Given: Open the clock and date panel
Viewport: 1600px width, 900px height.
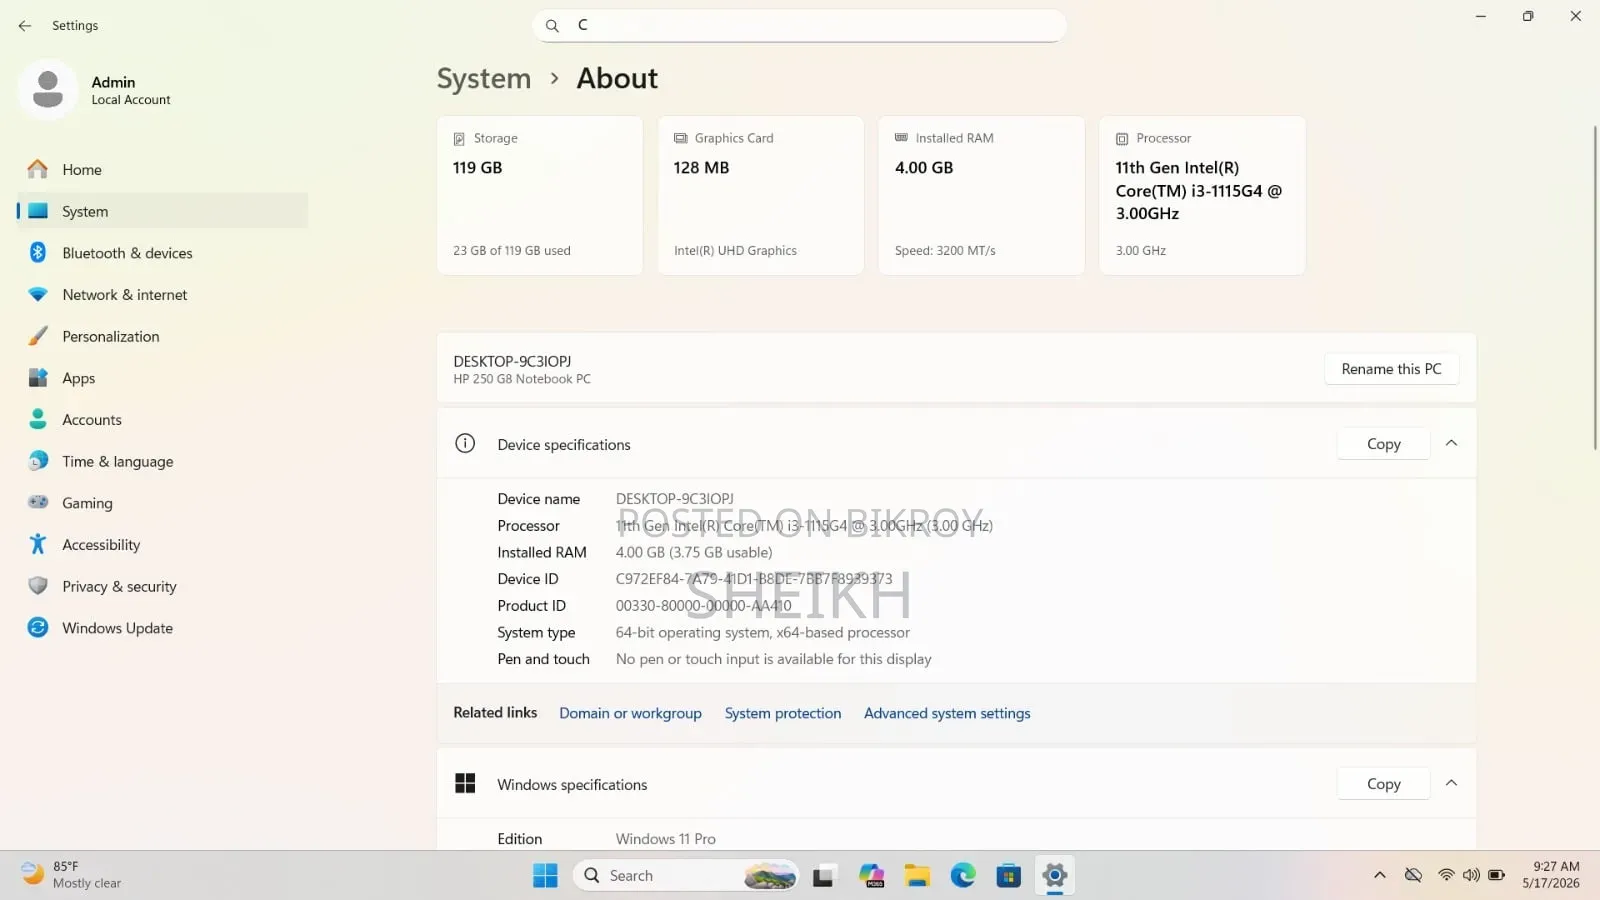Looking at the screenshot, I should (1551, 875).
